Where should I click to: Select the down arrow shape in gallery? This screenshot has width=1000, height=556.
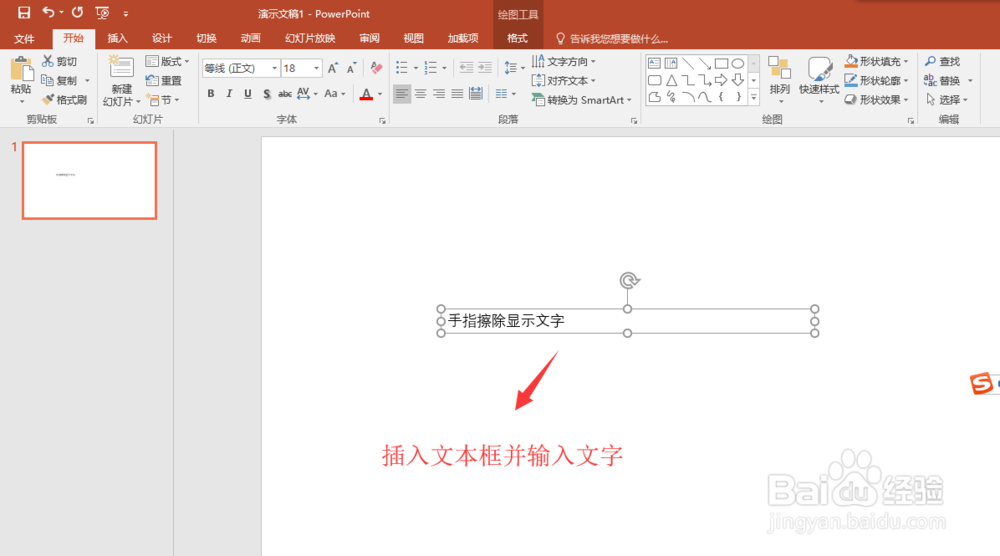[x=738, y=80]
